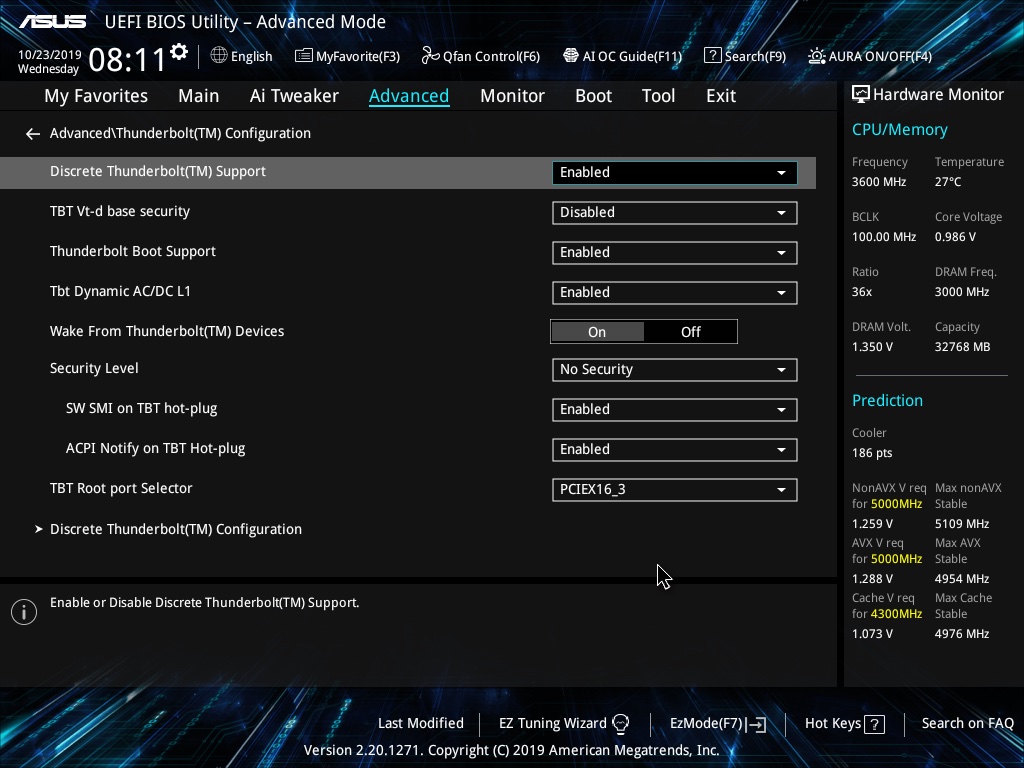Click the EZ Tuning Wizard lightbulb icon
The width and height of the screenshot is (1024, 768).
coord(620,724)
